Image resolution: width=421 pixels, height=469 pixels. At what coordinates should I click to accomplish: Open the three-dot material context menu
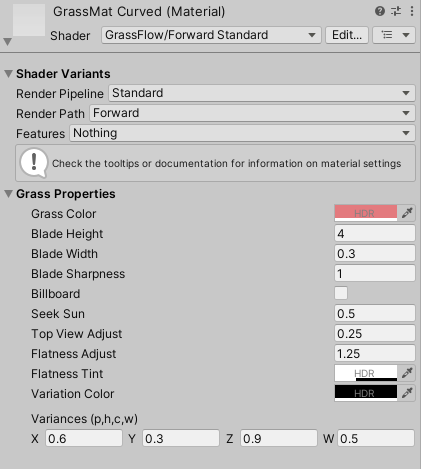pos(412,11)
